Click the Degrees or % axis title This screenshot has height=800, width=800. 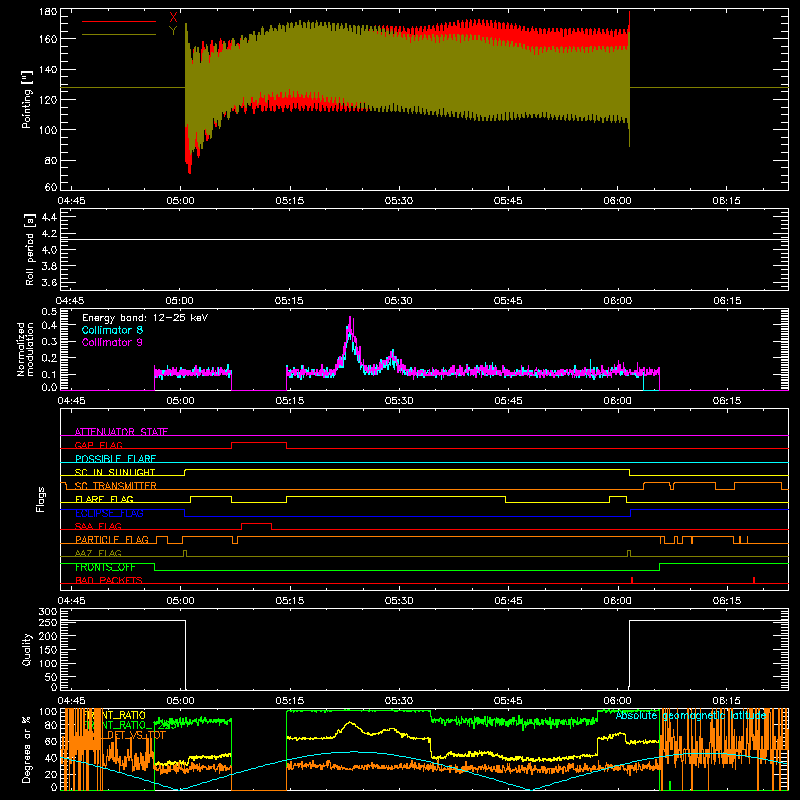point(27,749)
